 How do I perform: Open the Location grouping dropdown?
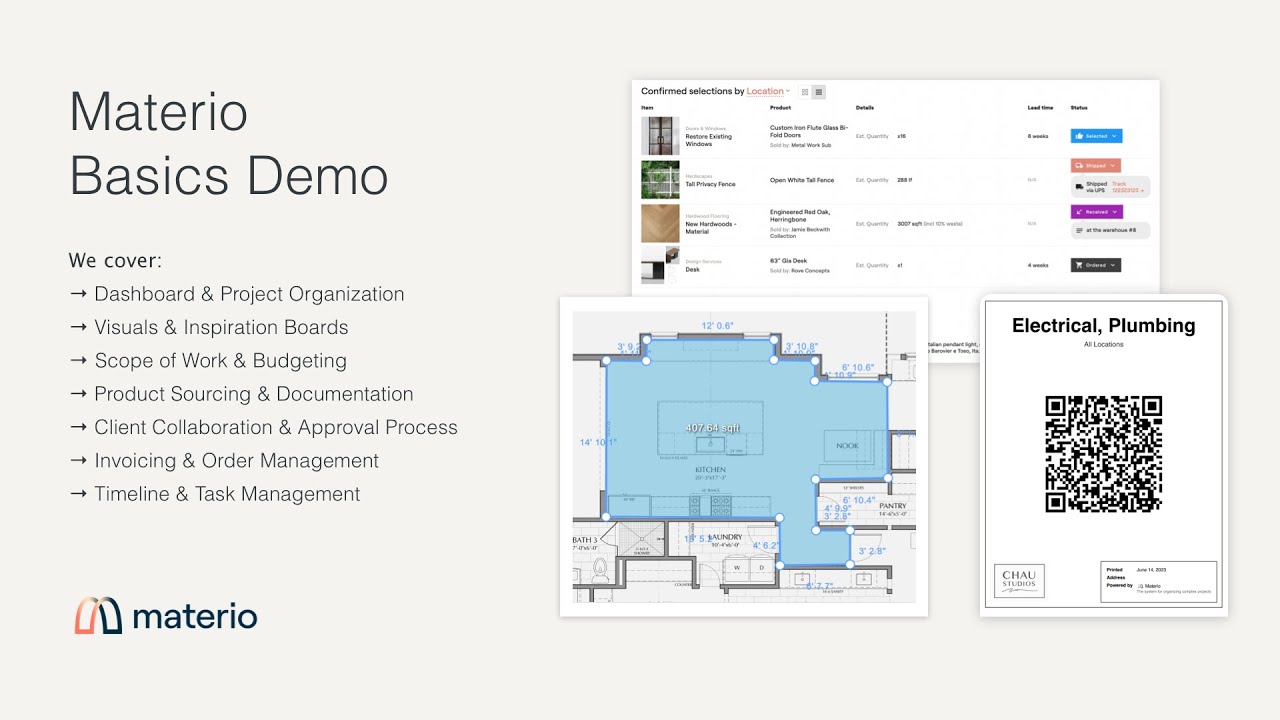768,91
